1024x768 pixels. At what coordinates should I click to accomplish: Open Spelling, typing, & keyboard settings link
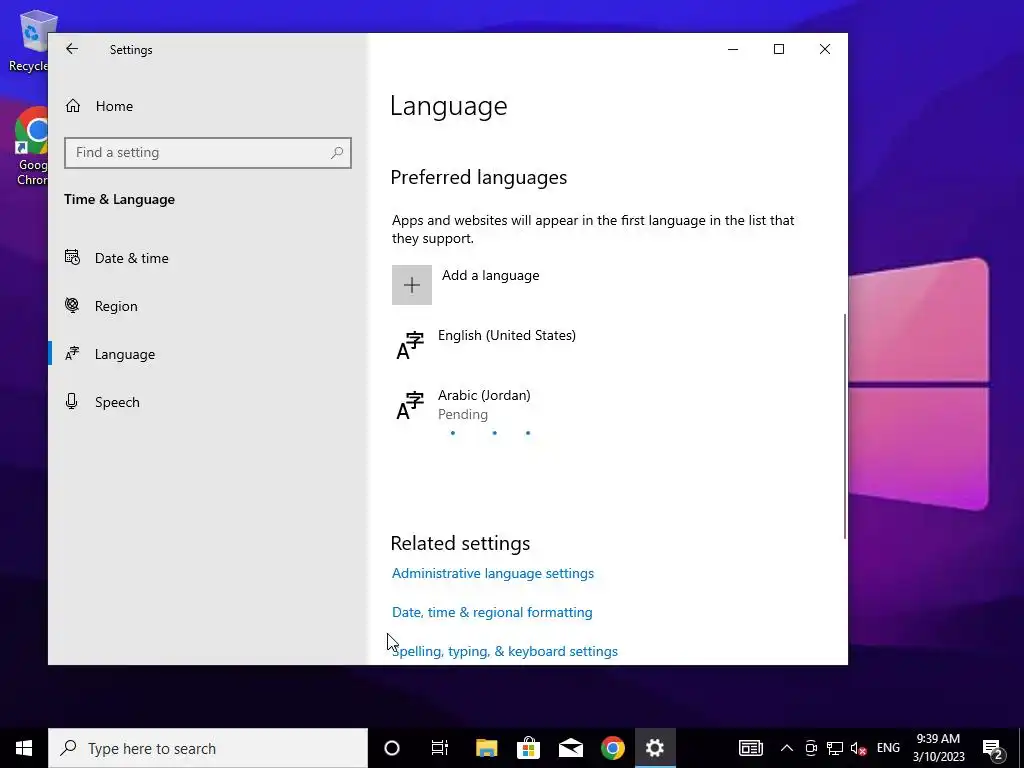(504, 652)
